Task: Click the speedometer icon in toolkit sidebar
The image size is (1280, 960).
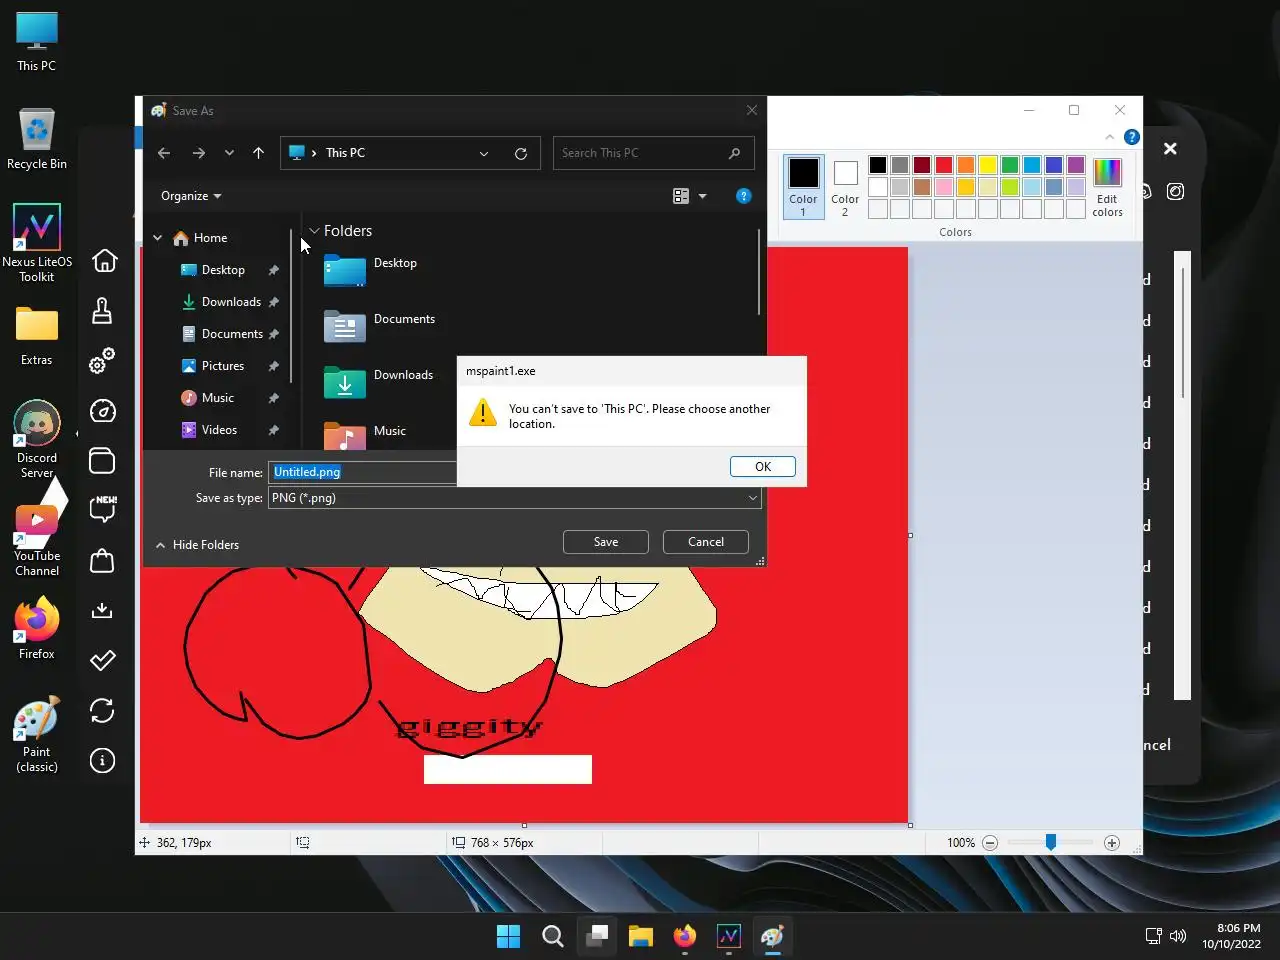Action: pos(102,411)
